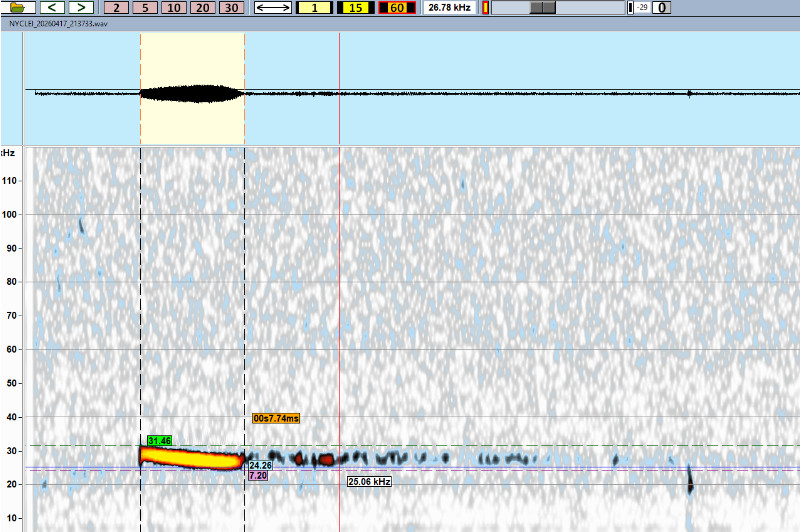Click the 26.78 kHz frequency field
This screenshot has width=800, height=532.
[x=450, y=8]
